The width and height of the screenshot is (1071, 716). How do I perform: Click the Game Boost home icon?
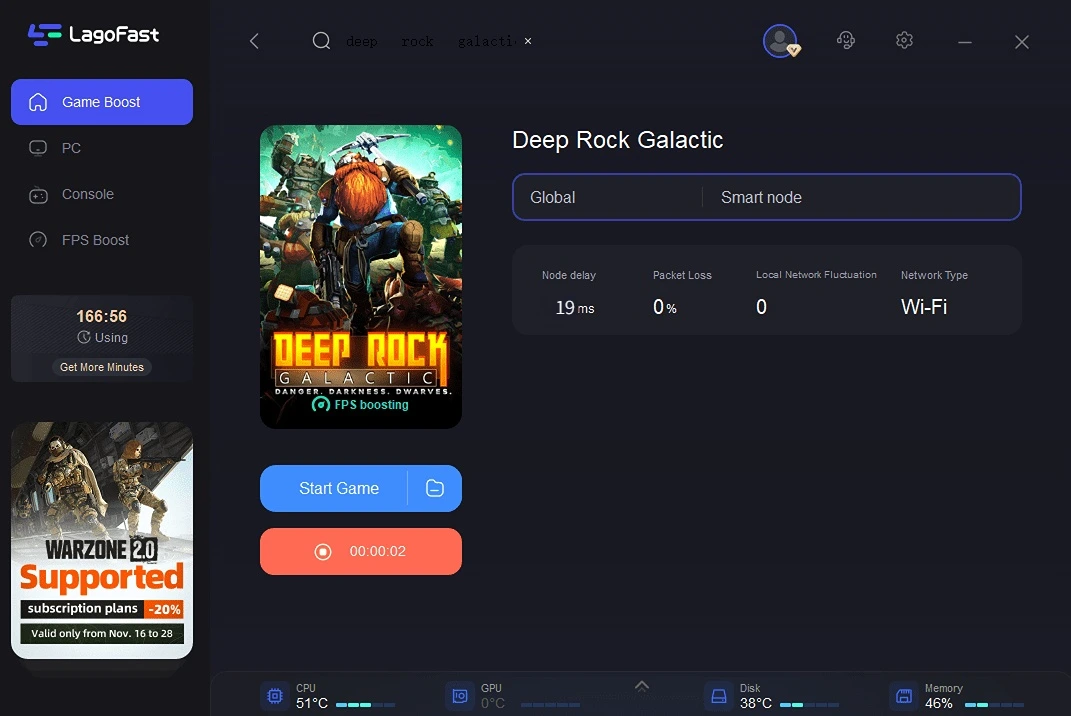[x=38, y=102]
